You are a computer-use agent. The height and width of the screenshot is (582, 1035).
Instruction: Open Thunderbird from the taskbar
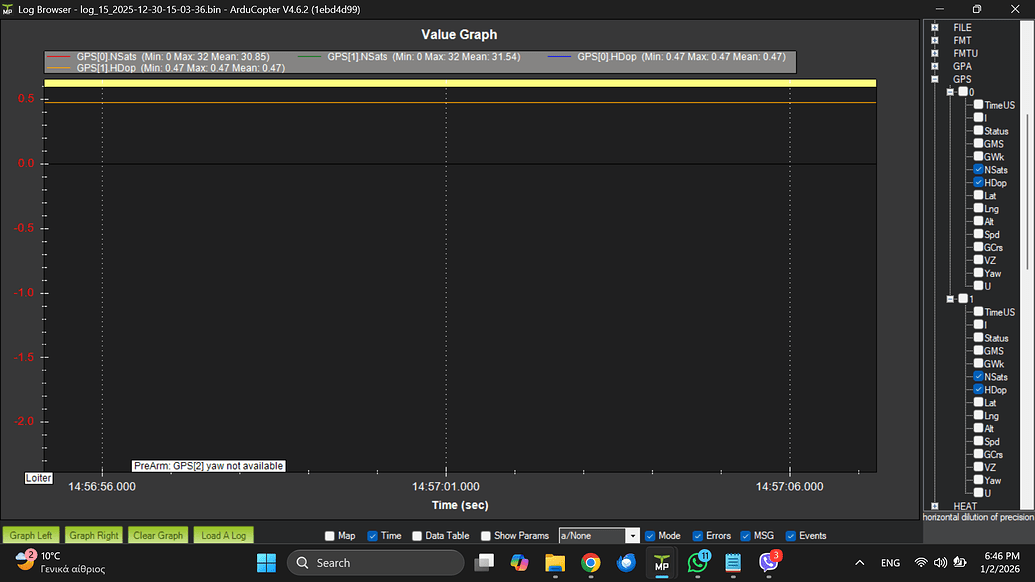pyautogui.click(x=626, y=563)
